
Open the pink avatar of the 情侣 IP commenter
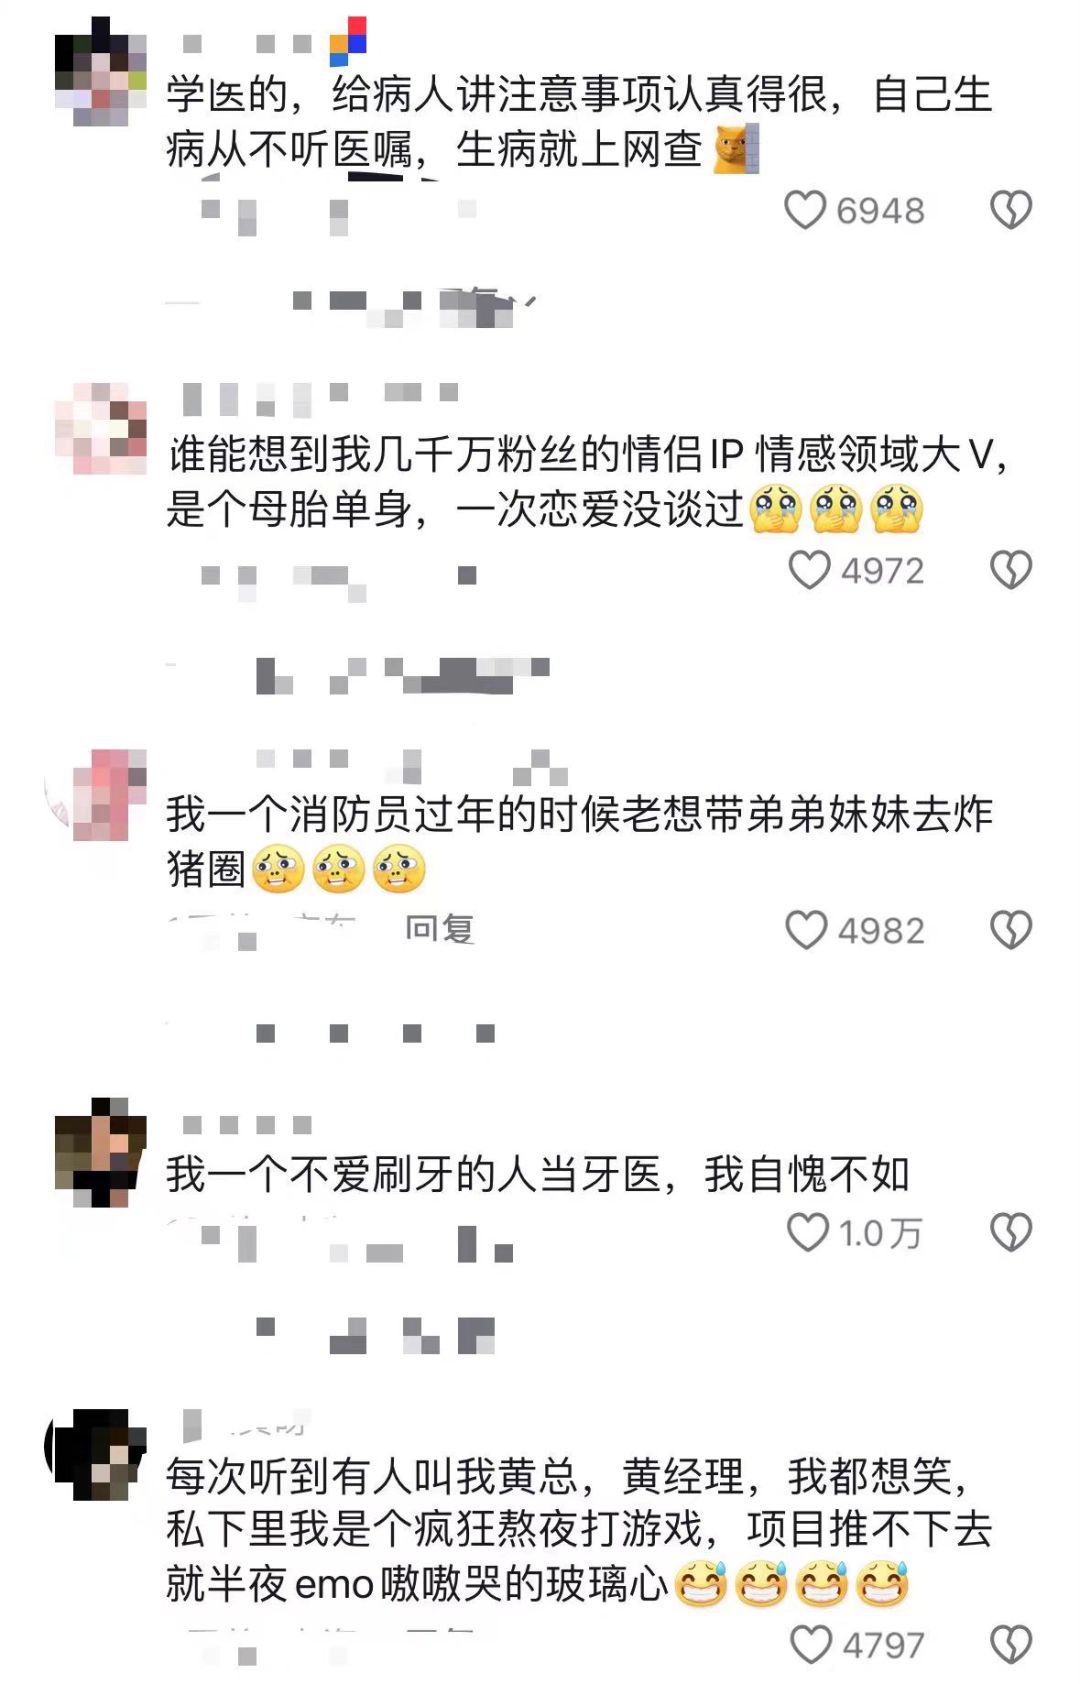(100, 428)
